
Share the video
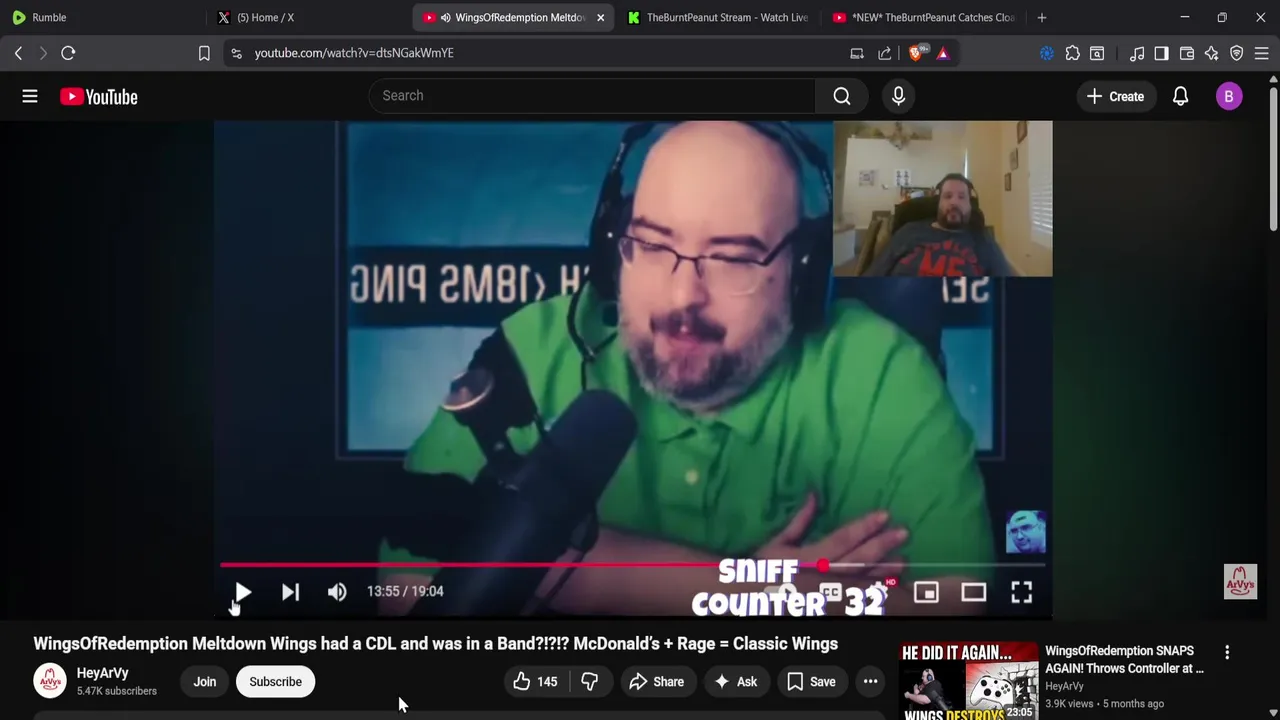point(657,682)
